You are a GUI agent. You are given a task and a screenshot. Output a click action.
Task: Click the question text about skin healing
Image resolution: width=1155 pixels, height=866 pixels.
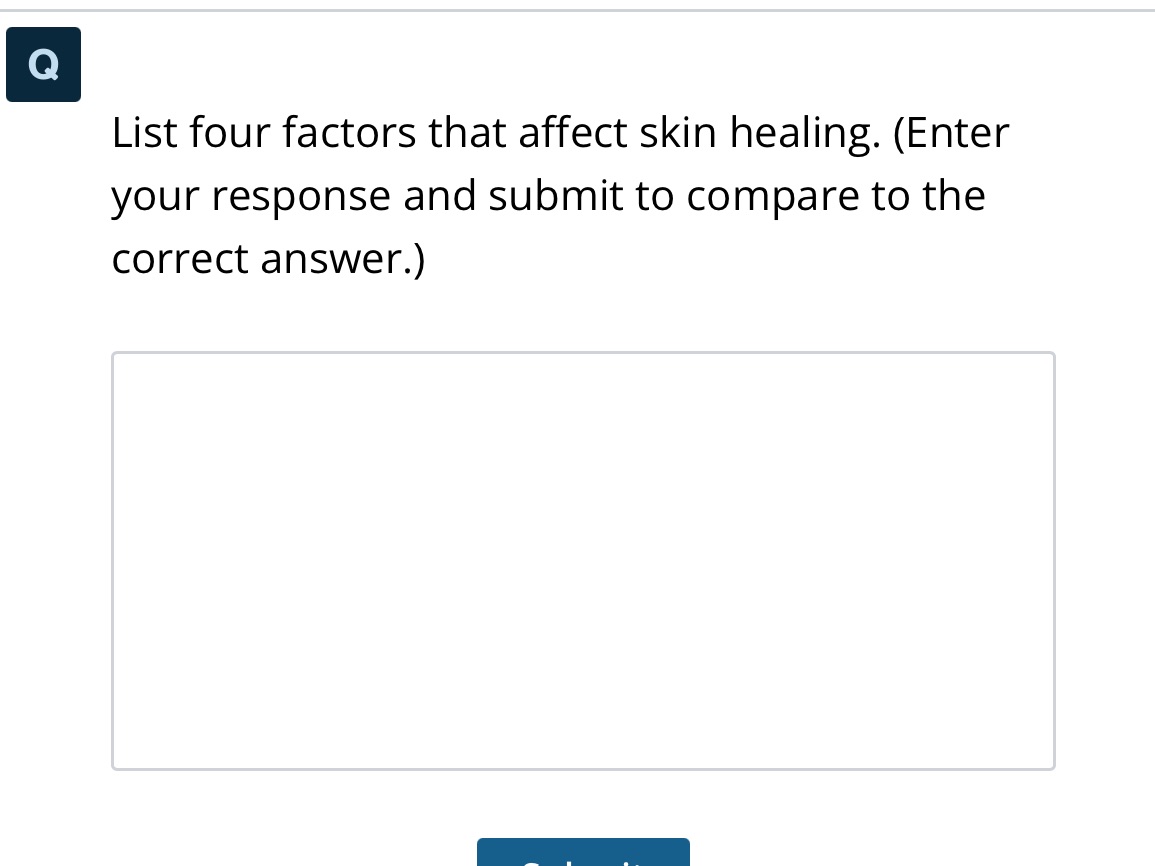pyautogui.click(x=560, y=195)
